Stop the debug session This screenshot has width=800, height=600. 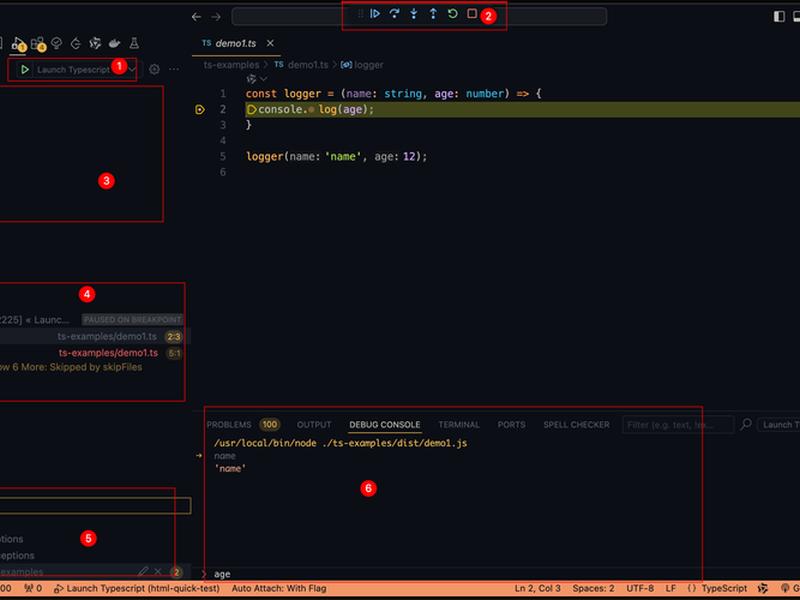[472, 14]
